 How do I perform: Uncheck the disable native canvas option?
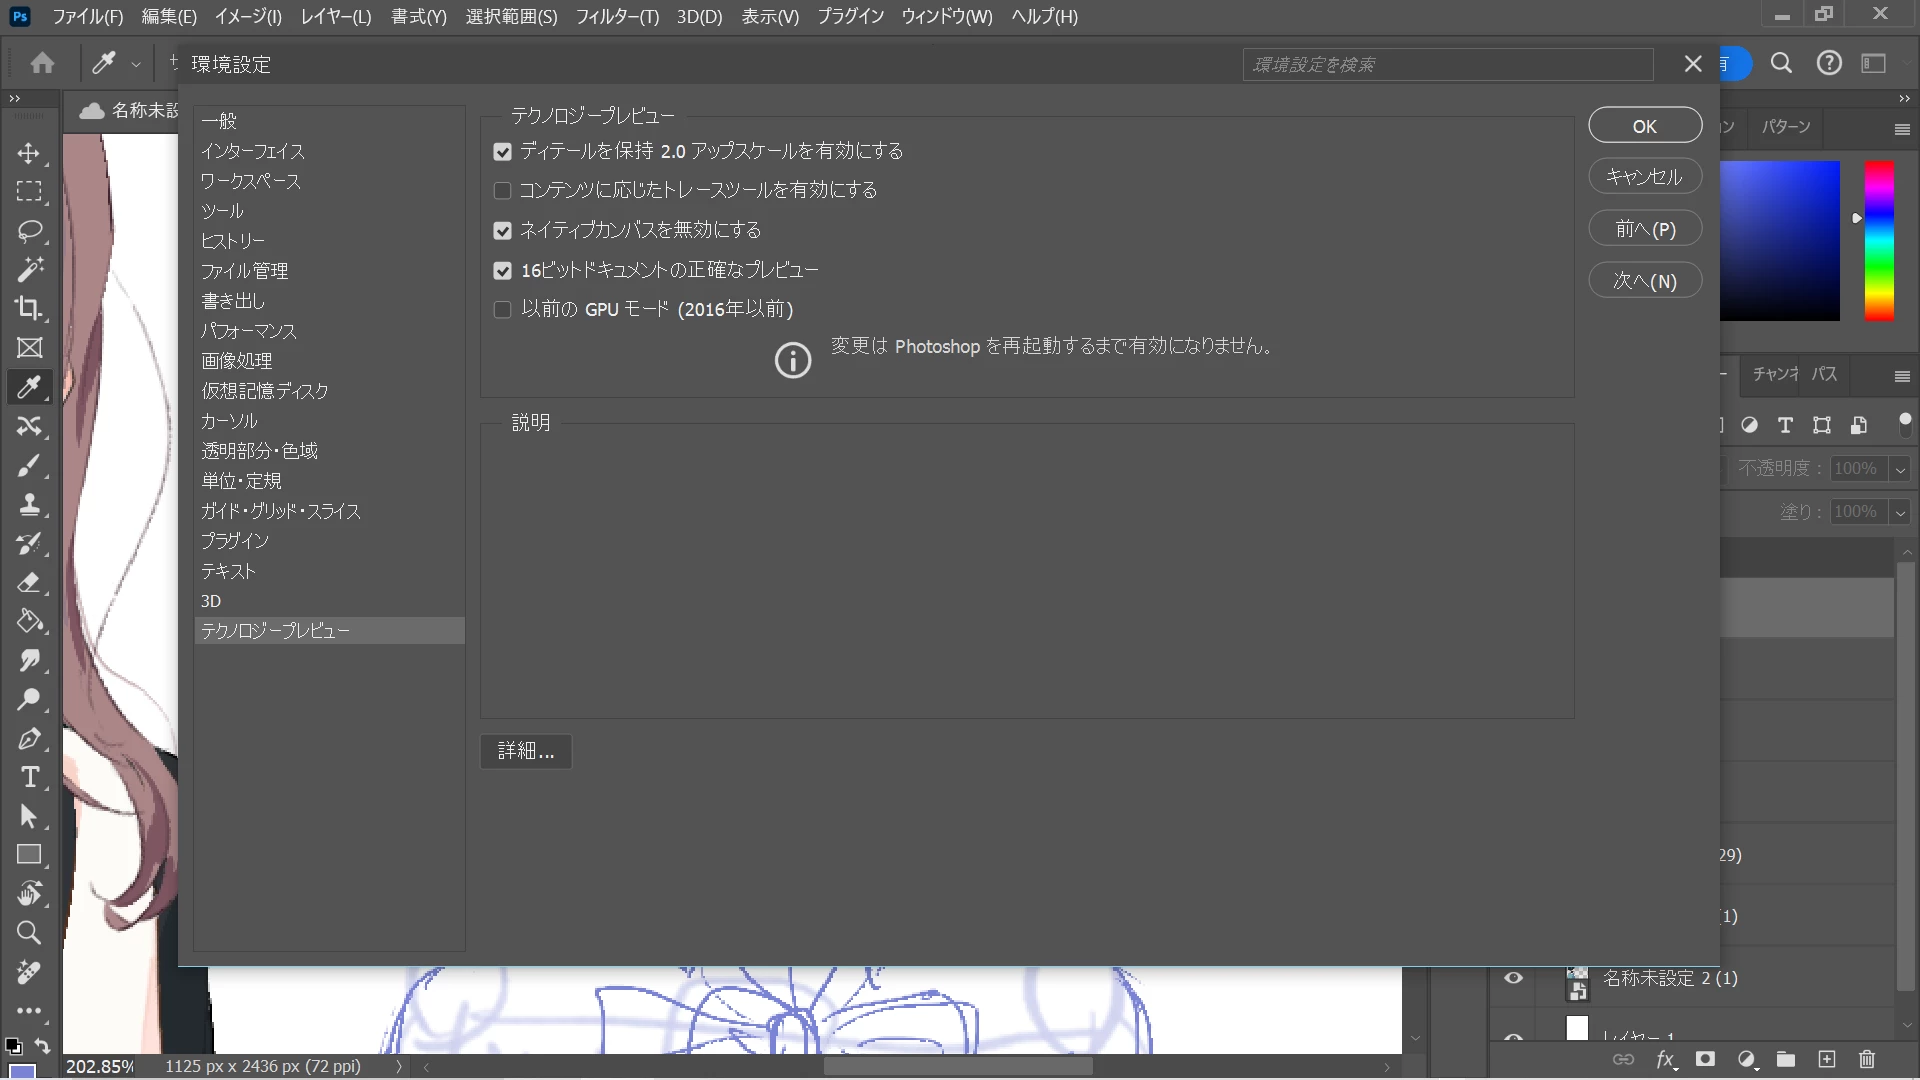[x=503, y=230]
